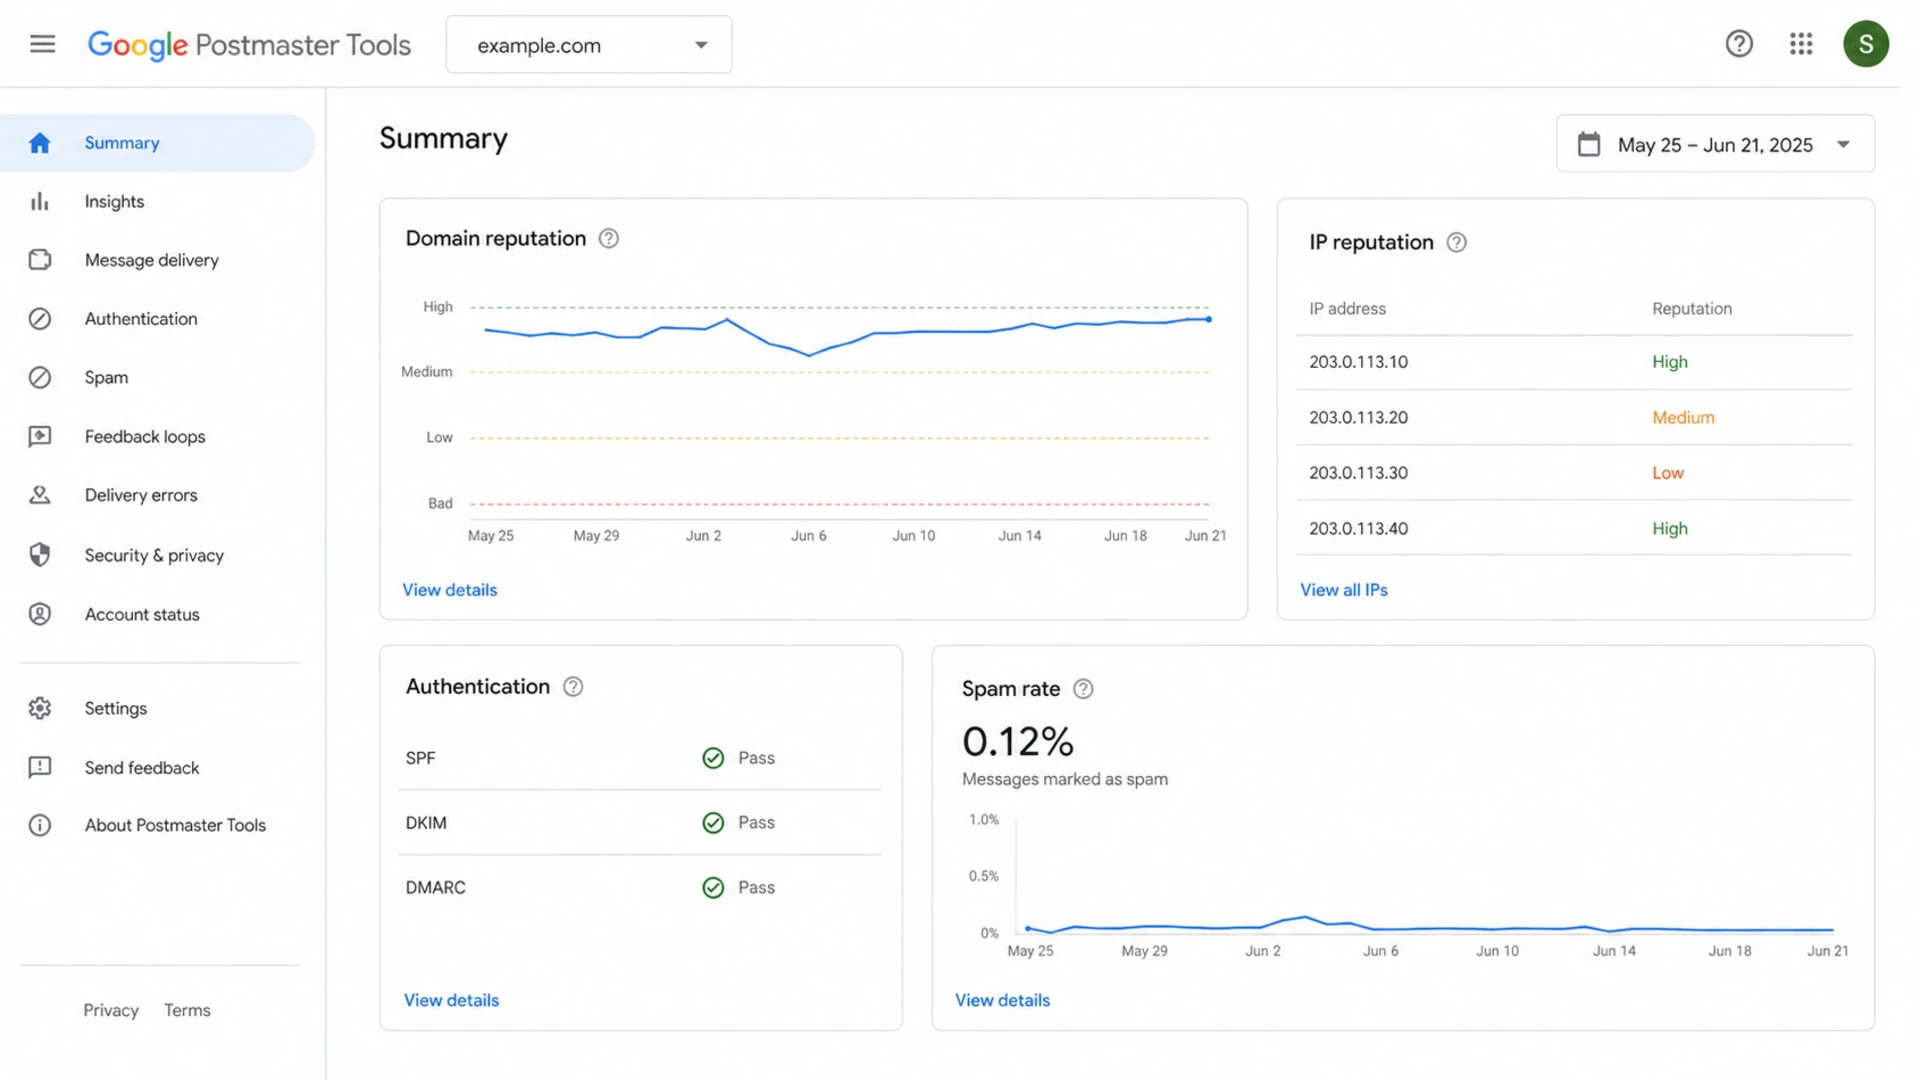Expand the date range dropdown arrow

1843,145
